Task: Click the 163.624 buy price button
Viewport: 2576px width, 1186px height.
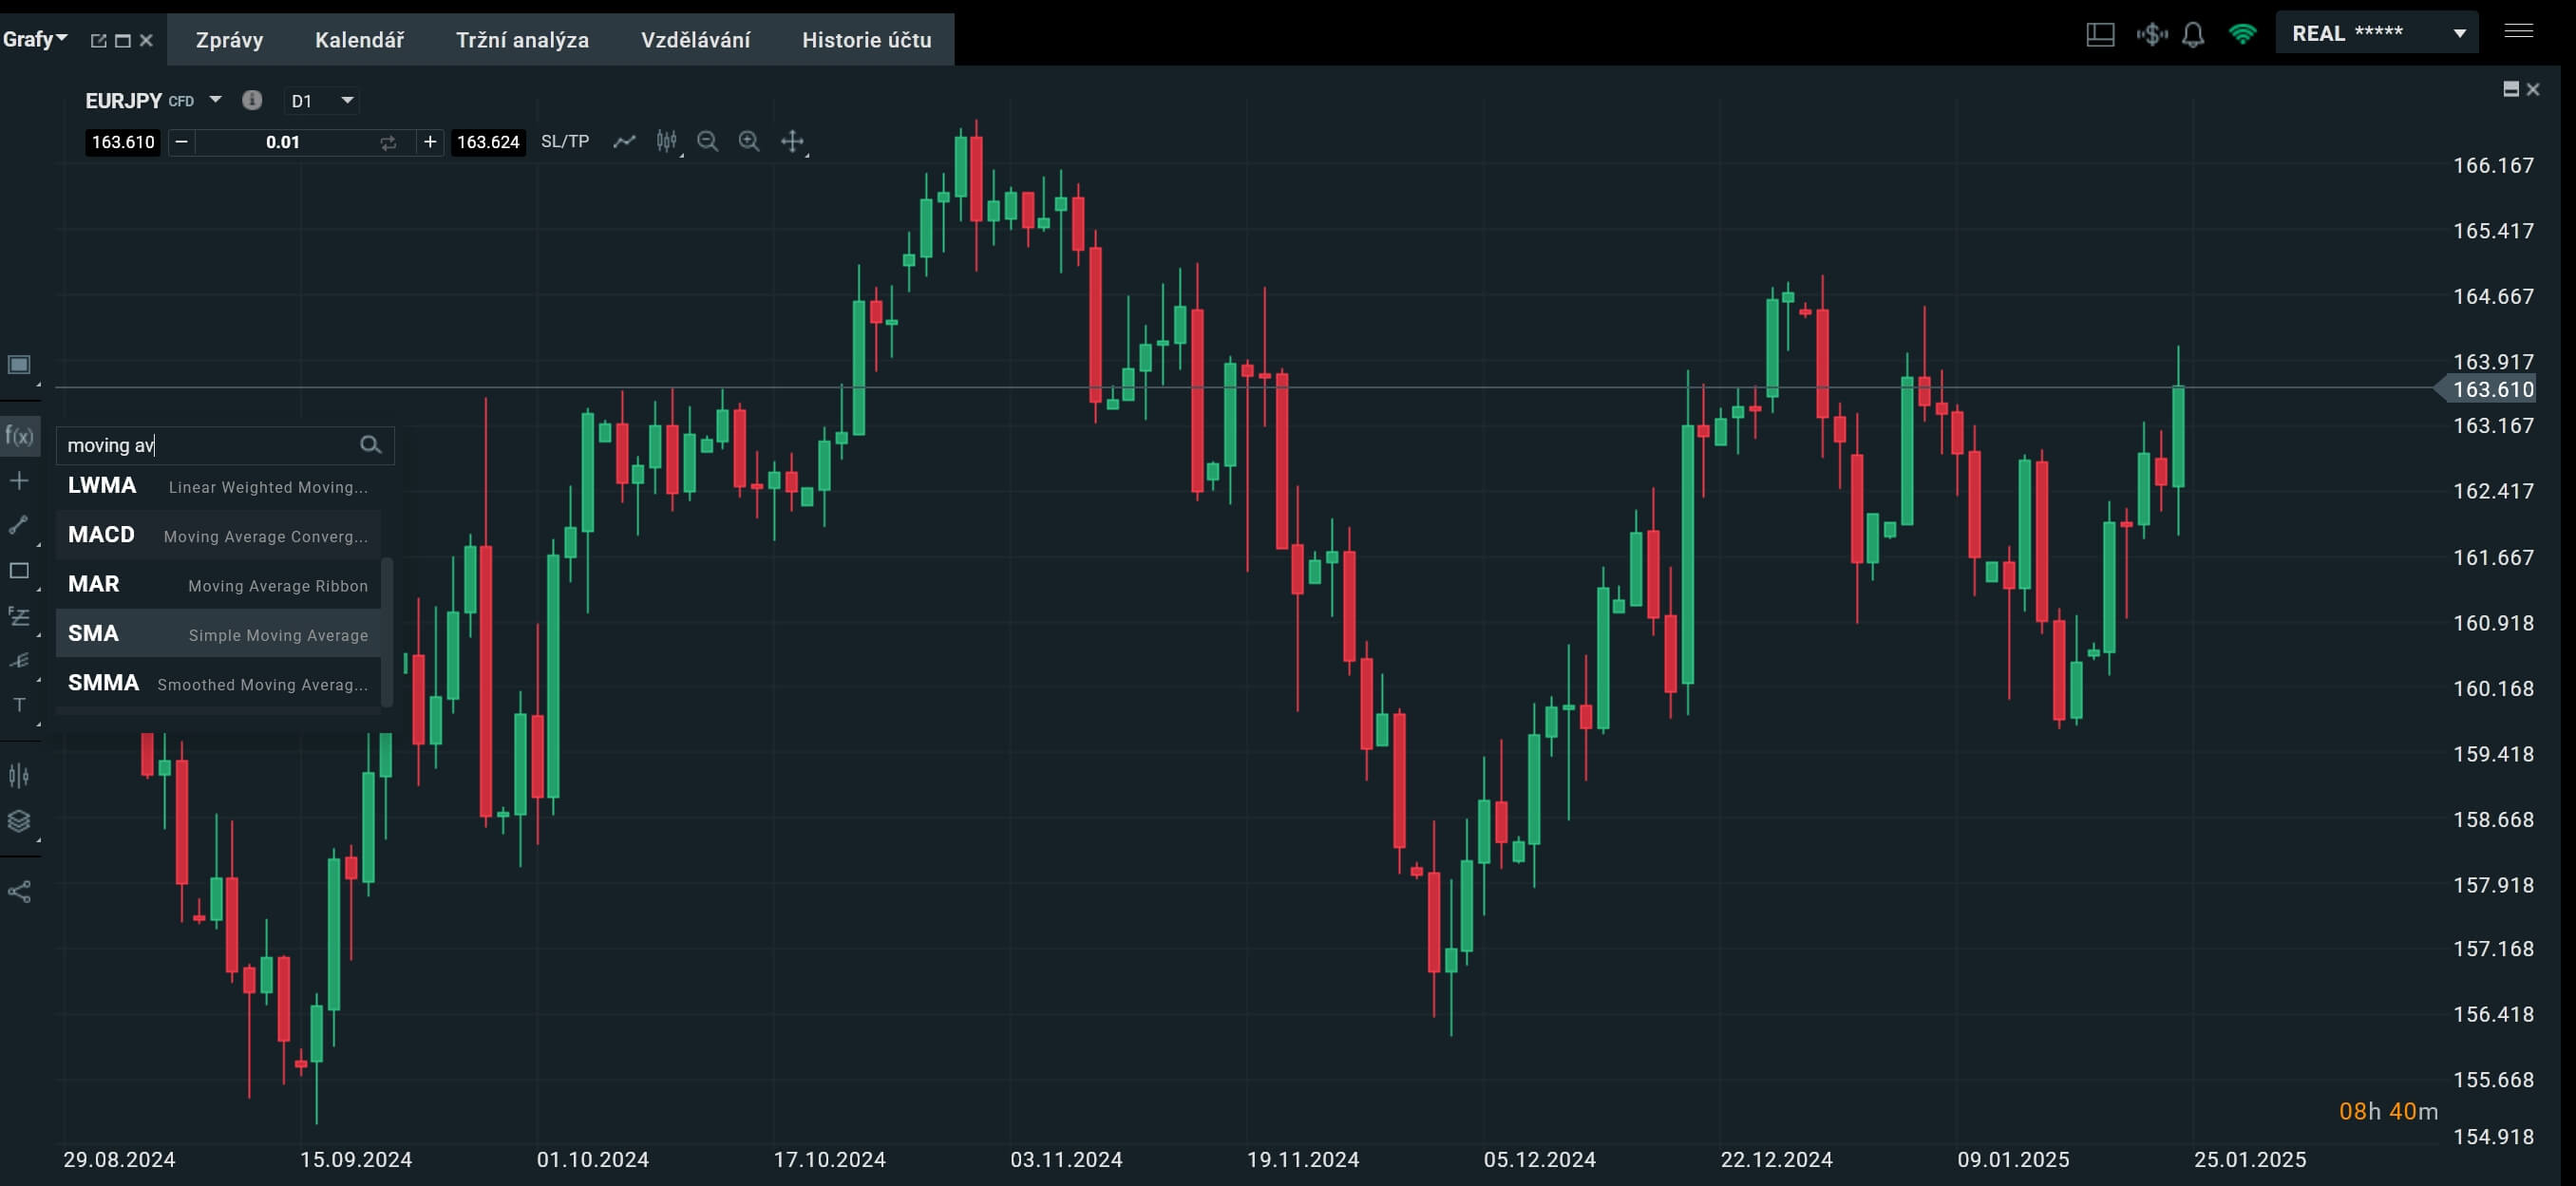Action: point(488,142)
